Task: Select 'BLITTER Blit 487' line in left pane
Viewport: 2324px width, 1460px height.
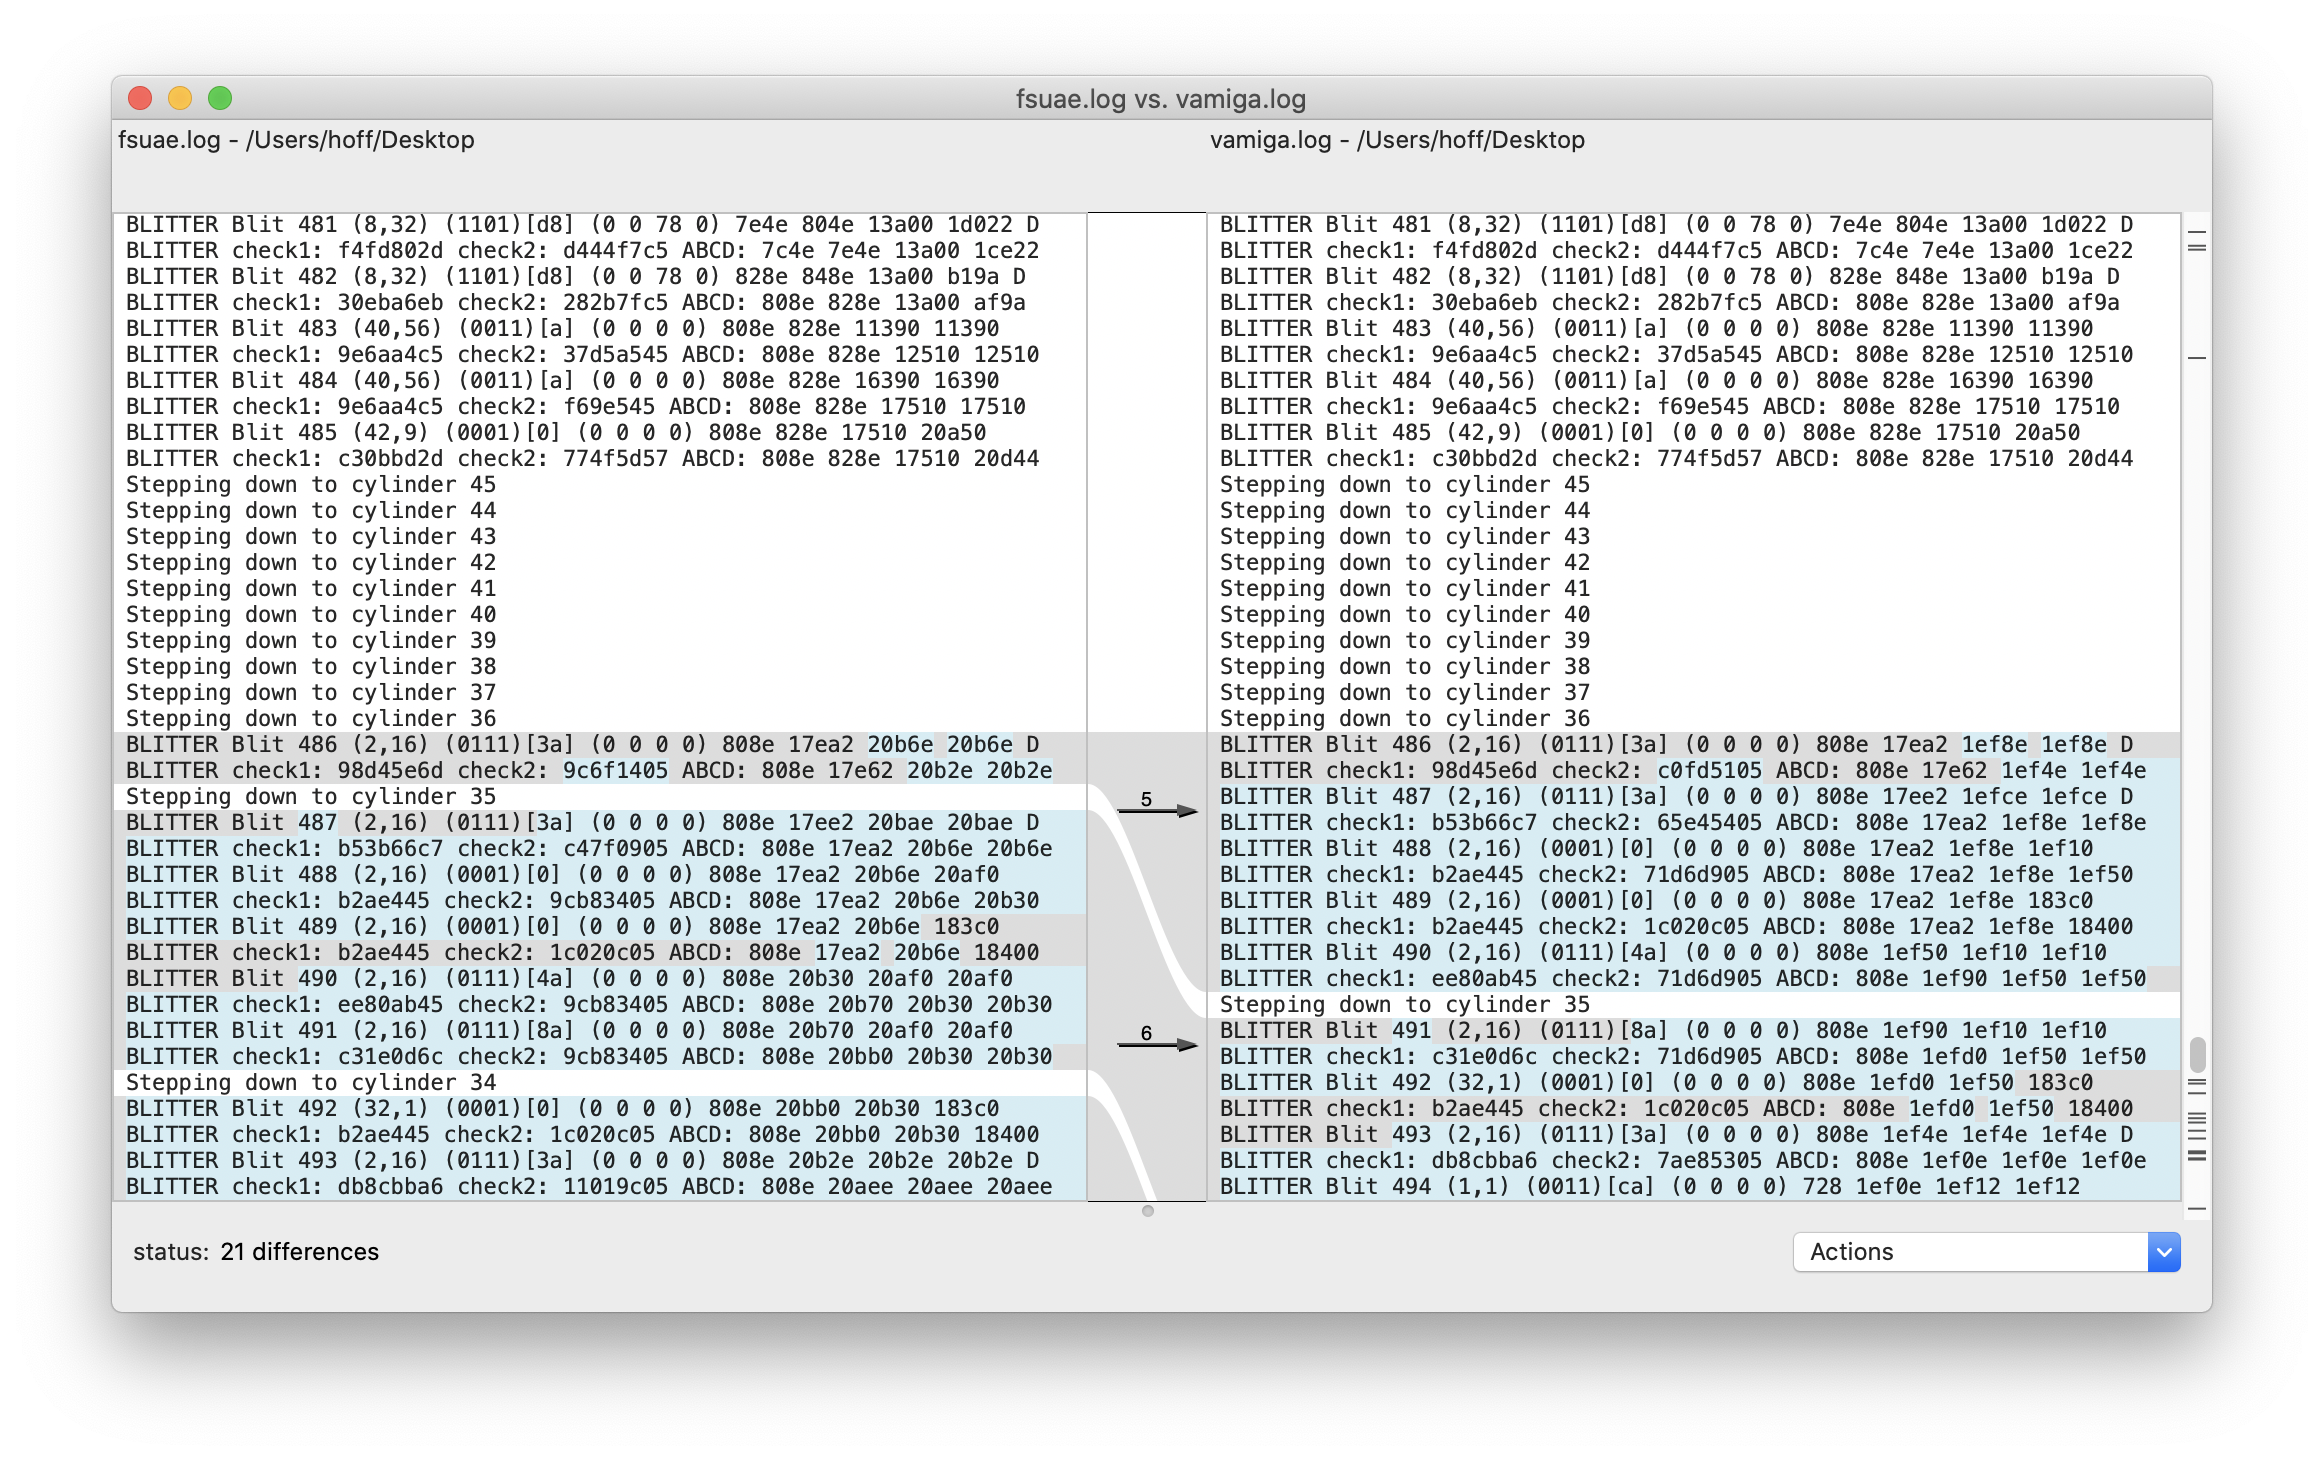Action: tap(583, 823)
